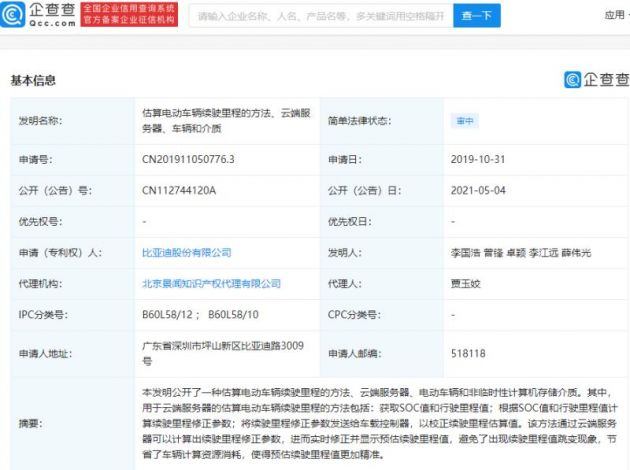Click the 摘要 abstract text paragraph
Viewport: 630px width, 470px height.
coord(380,423)
